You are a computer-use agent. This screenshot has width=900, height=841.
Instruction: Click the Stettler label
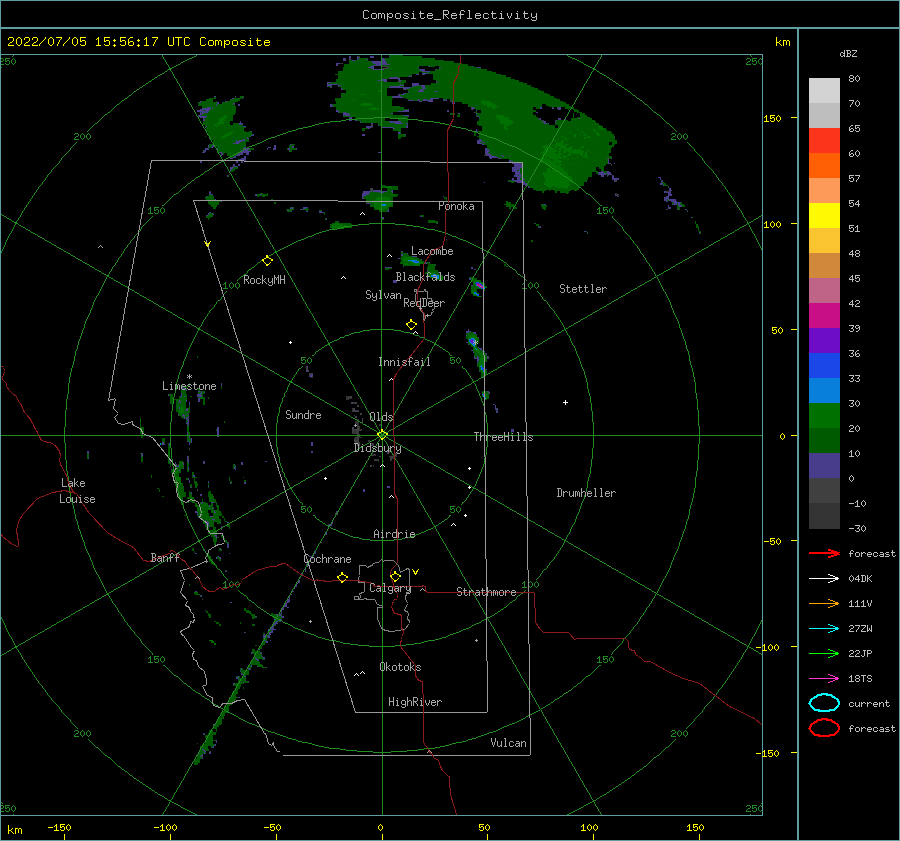pos(583,289)
